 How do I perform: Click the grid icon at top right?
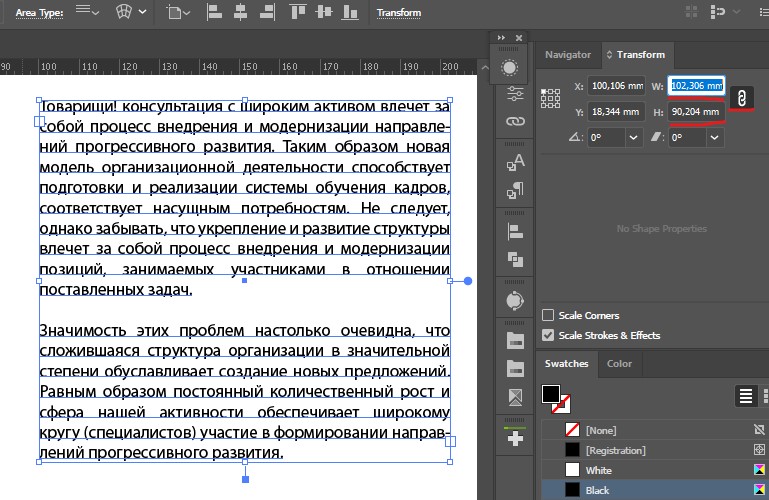(x=692, y=11)
